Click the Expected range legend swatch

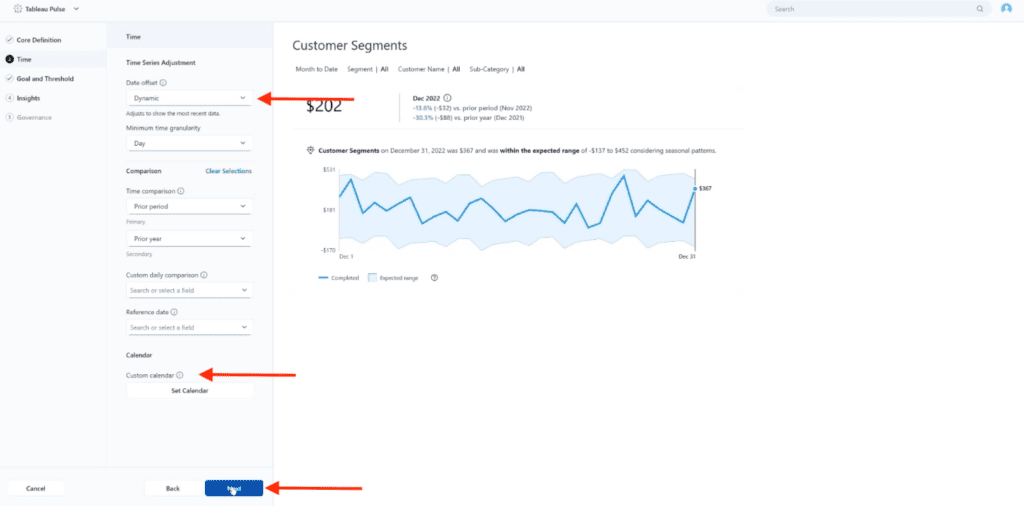(373, 277)
